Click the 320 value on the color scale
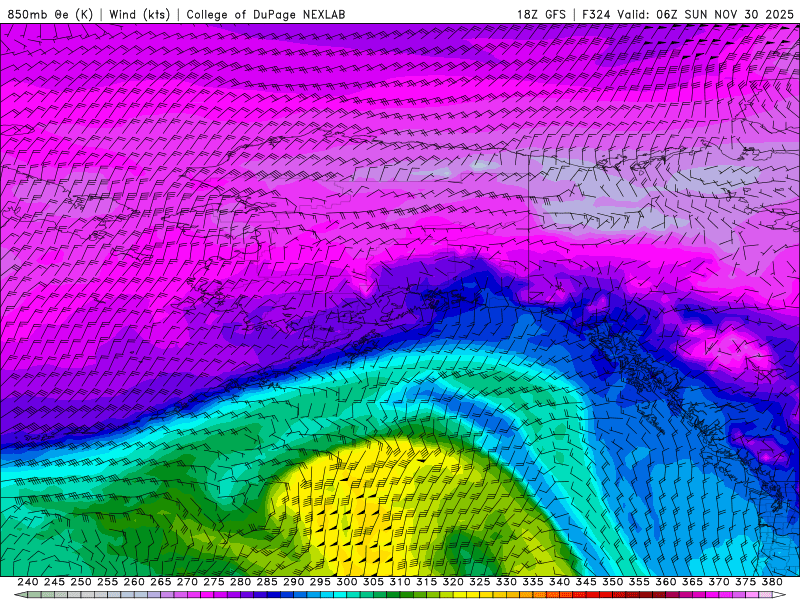800x600 pixels. coord(453,582)
